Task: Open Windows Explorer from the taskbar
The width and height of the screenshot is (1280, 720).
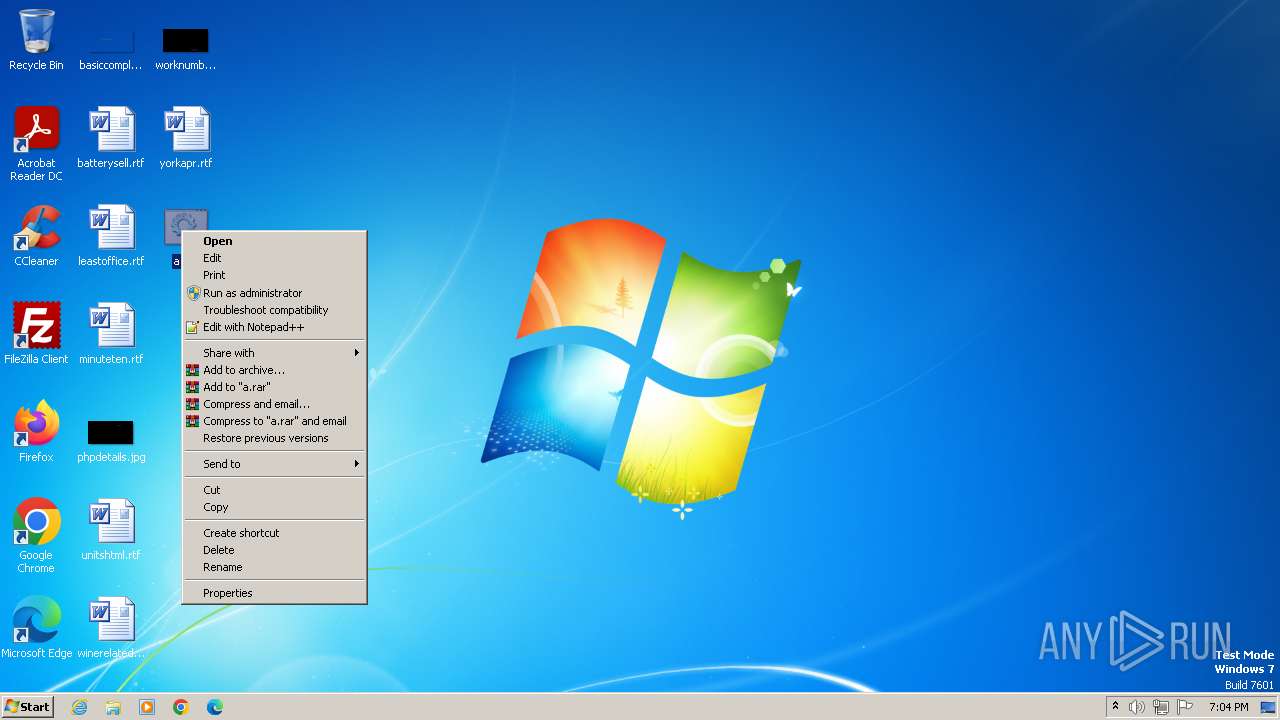Action: tap(113, 707)
